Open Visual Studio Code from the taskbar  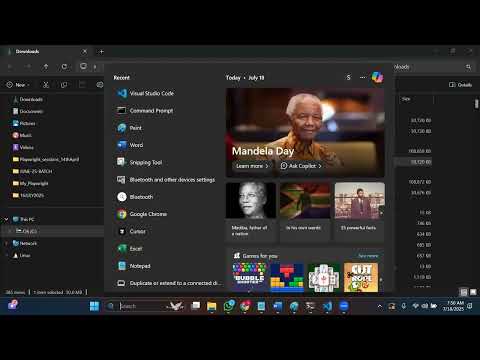point(327,306)
